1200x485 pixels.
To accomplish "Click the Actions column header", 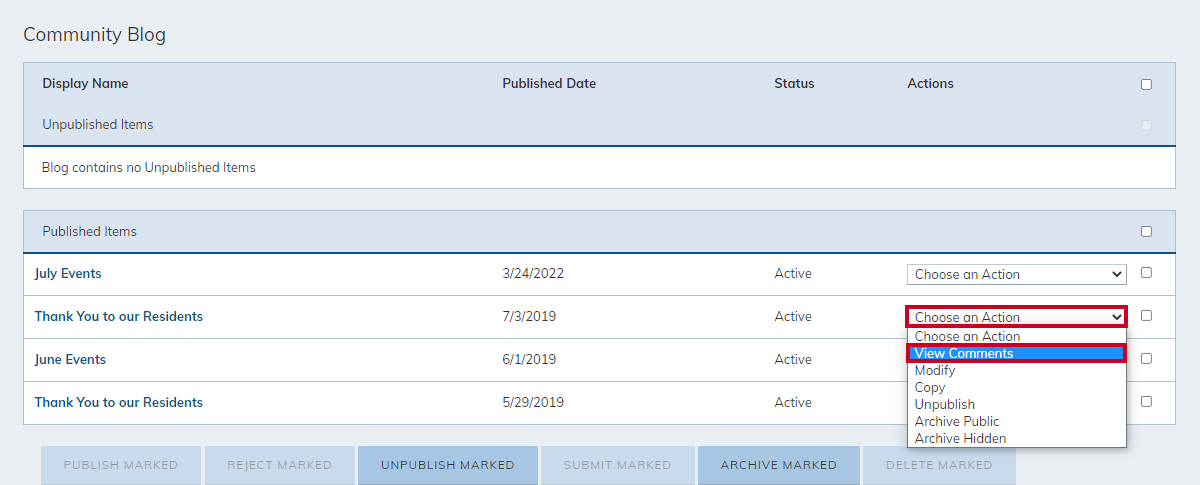I will (930, 84).
